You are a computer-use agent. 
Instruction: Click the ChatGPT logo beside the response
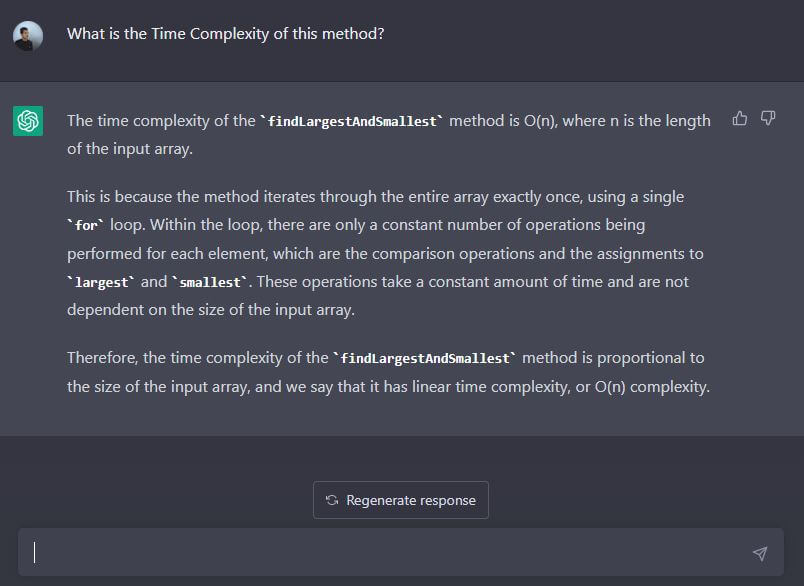(28, 121)
